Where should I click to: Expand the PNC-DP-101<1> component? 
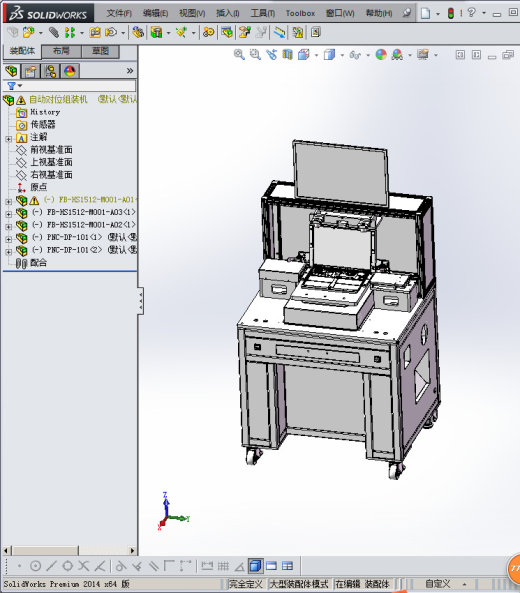(x=8, y=239)
